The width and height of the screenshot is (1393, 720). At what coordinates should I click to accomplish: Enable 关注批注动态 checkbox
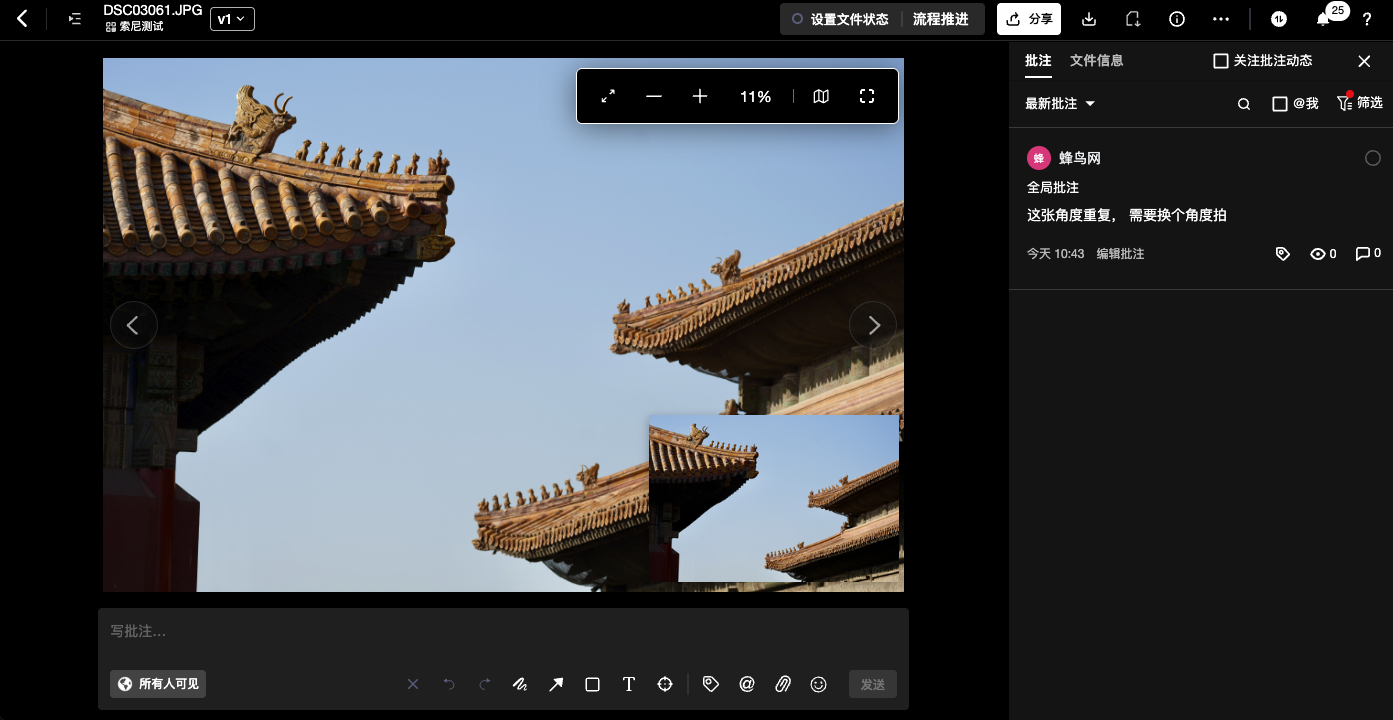[1220, 61]
